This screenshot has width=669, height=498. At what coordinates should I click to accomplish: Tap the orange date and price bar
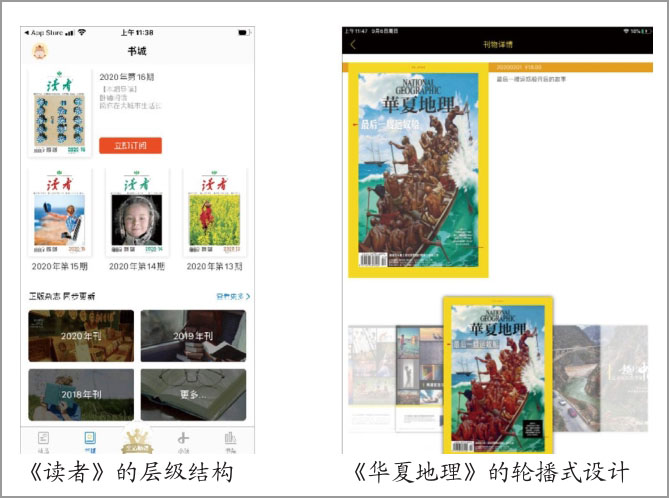571,67
